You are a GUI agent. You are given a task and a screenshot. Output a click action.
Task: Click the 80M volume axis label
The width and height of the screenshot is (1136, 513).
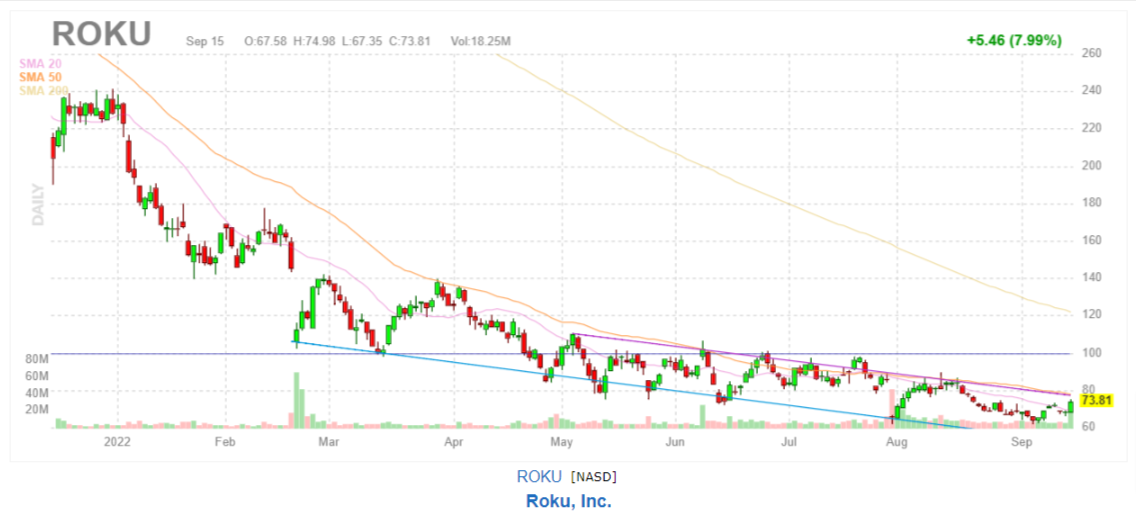[x=36, y=359]
